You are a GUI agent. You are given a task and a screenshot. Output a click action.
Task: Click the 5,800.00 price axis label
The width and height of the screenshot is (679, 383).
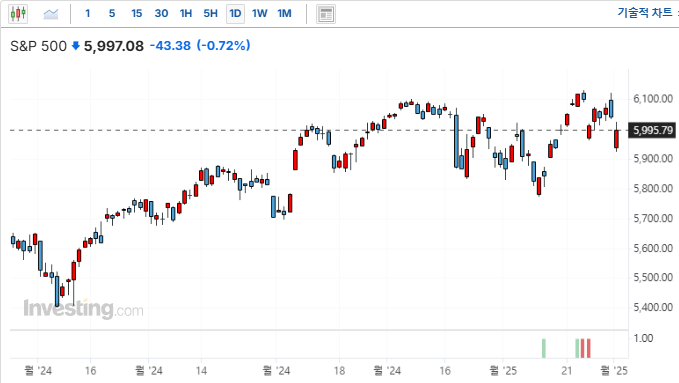click(x=653, y=188)
